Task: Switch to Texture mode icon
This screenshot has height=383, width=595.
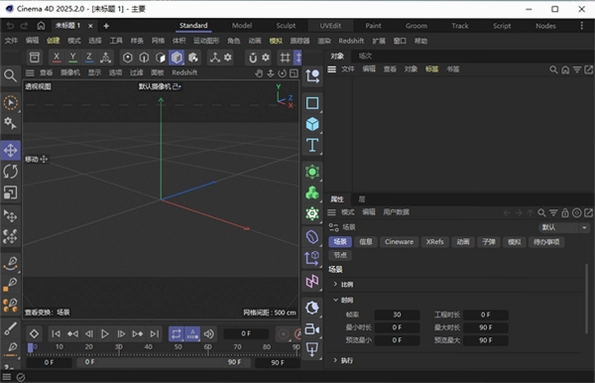Action: click(x=193, y=58)
